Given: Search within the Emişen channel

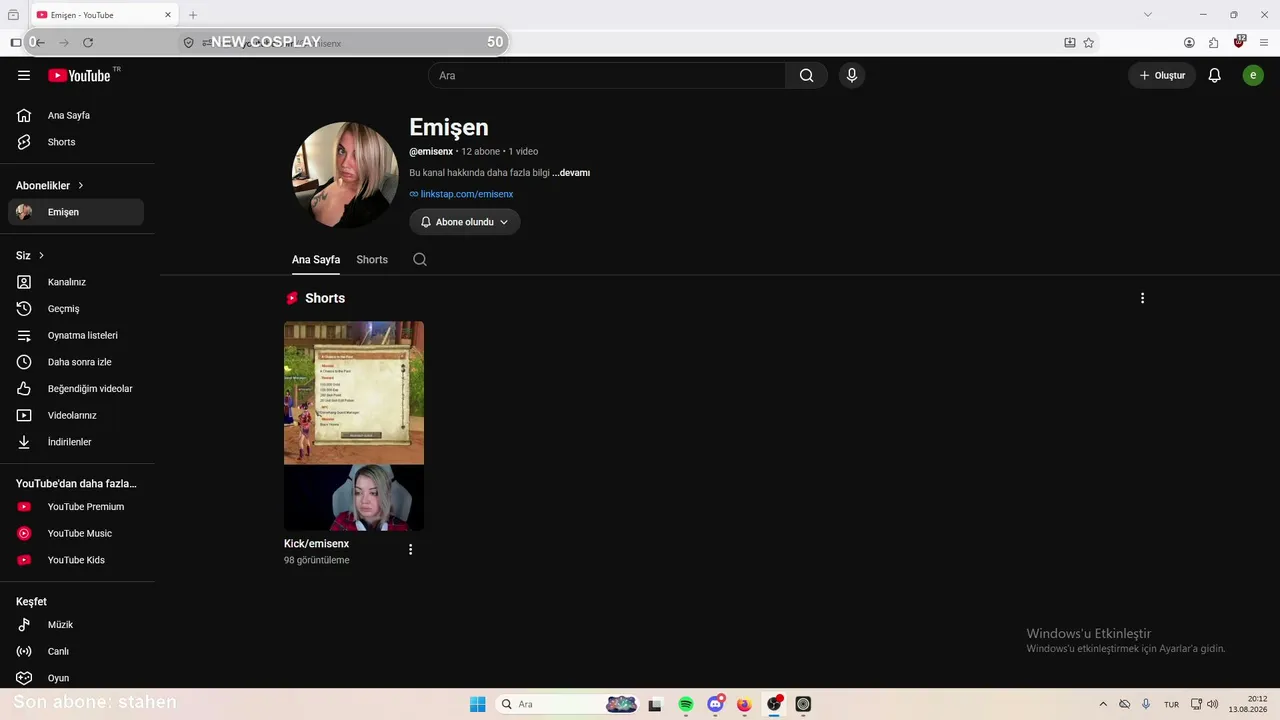Looking at the screenshot, I should [x=420, y=259].
